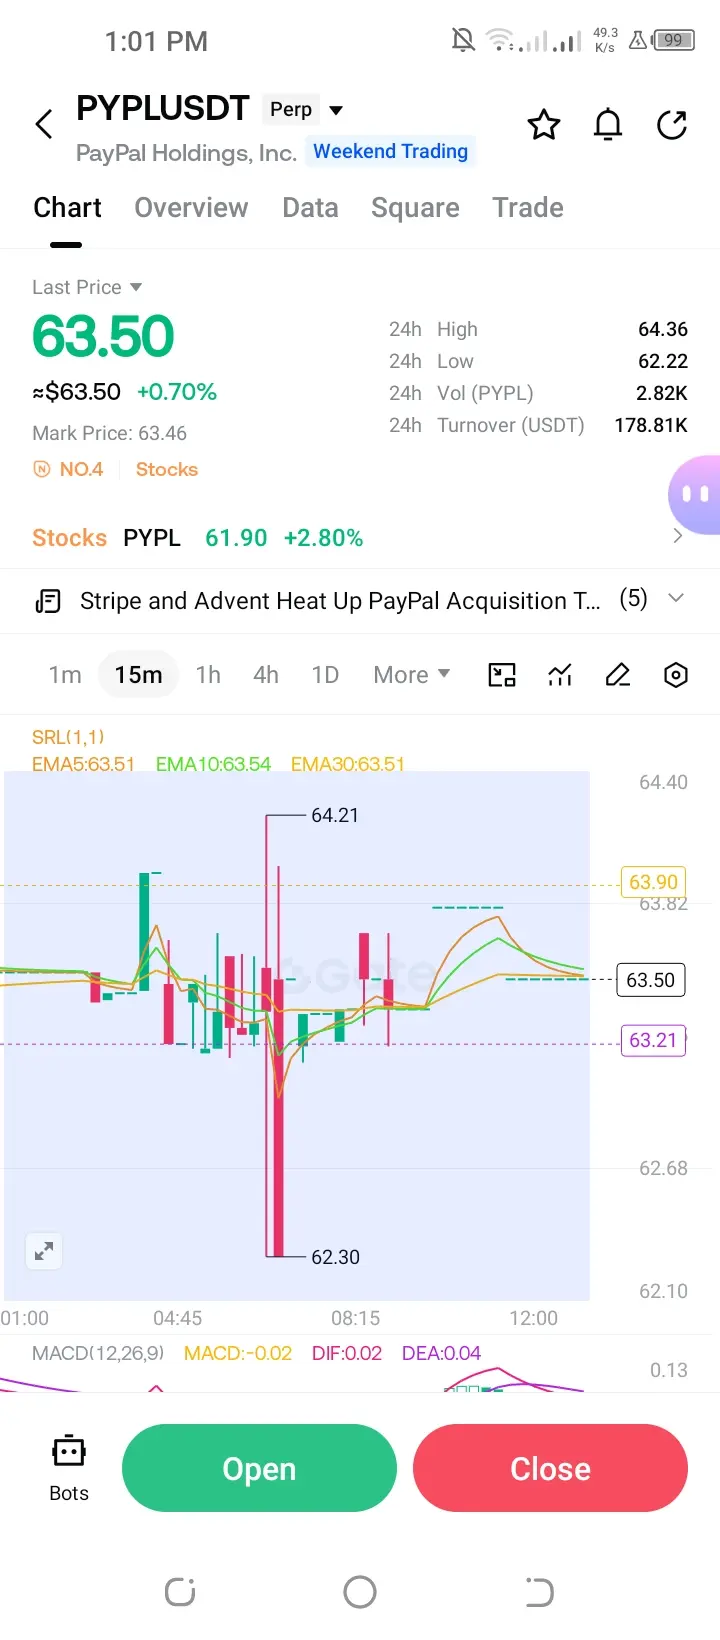Image resolution: width=720 pixels, height=1640 pixels.
Task: Tap the Weekend Trading tag
Action: coord(390,151)
